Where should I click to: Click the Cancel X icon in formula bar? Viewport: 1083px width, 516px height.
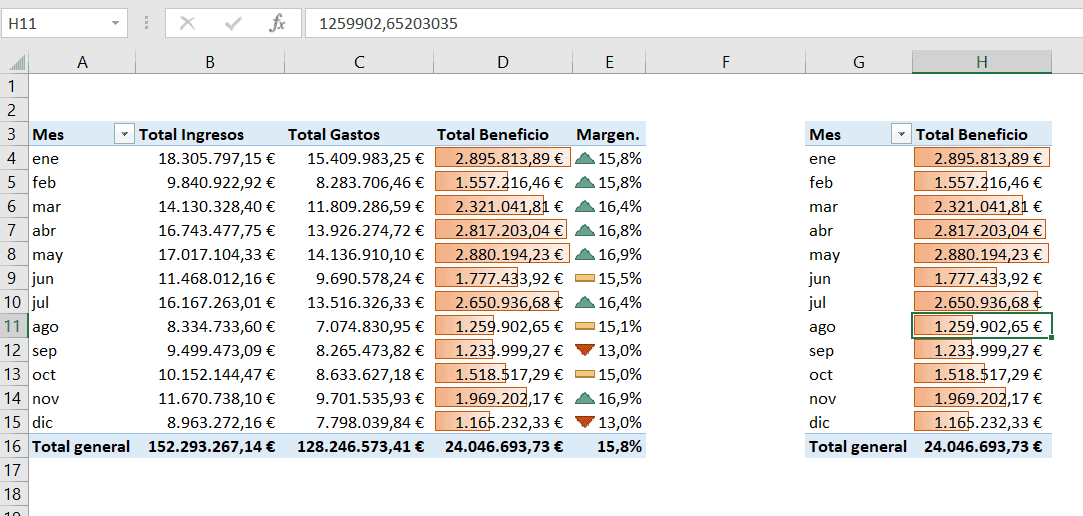pyautogui.click(x=187, y=23)
